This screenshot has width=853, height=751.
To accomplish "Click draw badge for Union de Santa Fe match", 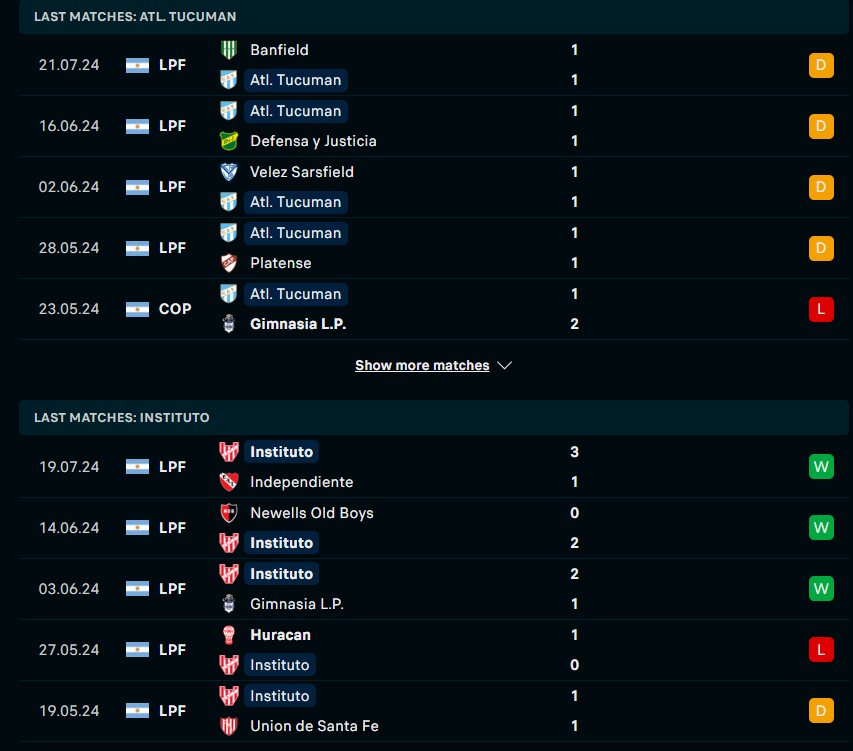I will (821, 710).
